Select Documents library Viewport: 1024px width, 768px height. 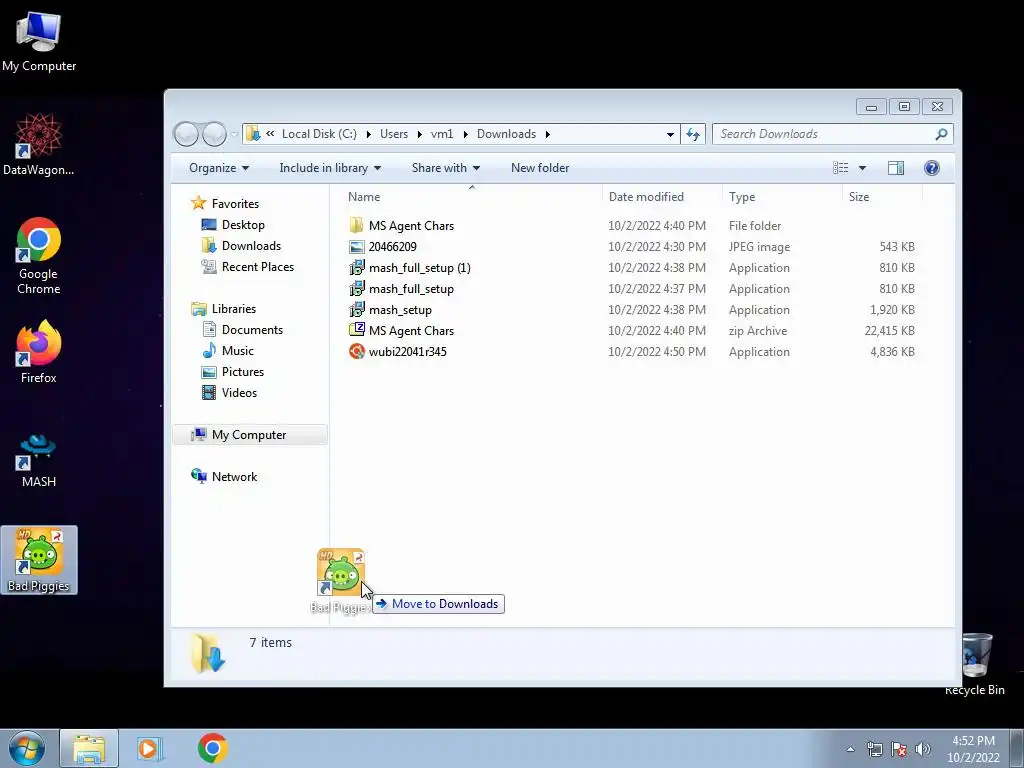242,330
